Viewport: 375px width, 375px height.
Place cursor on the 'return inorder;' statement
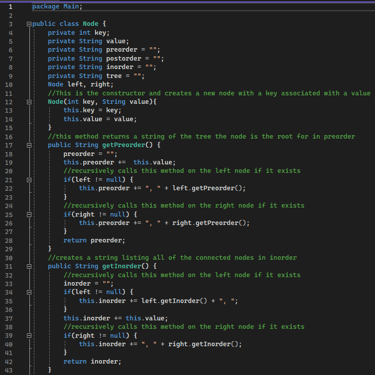tap(92, 362)
